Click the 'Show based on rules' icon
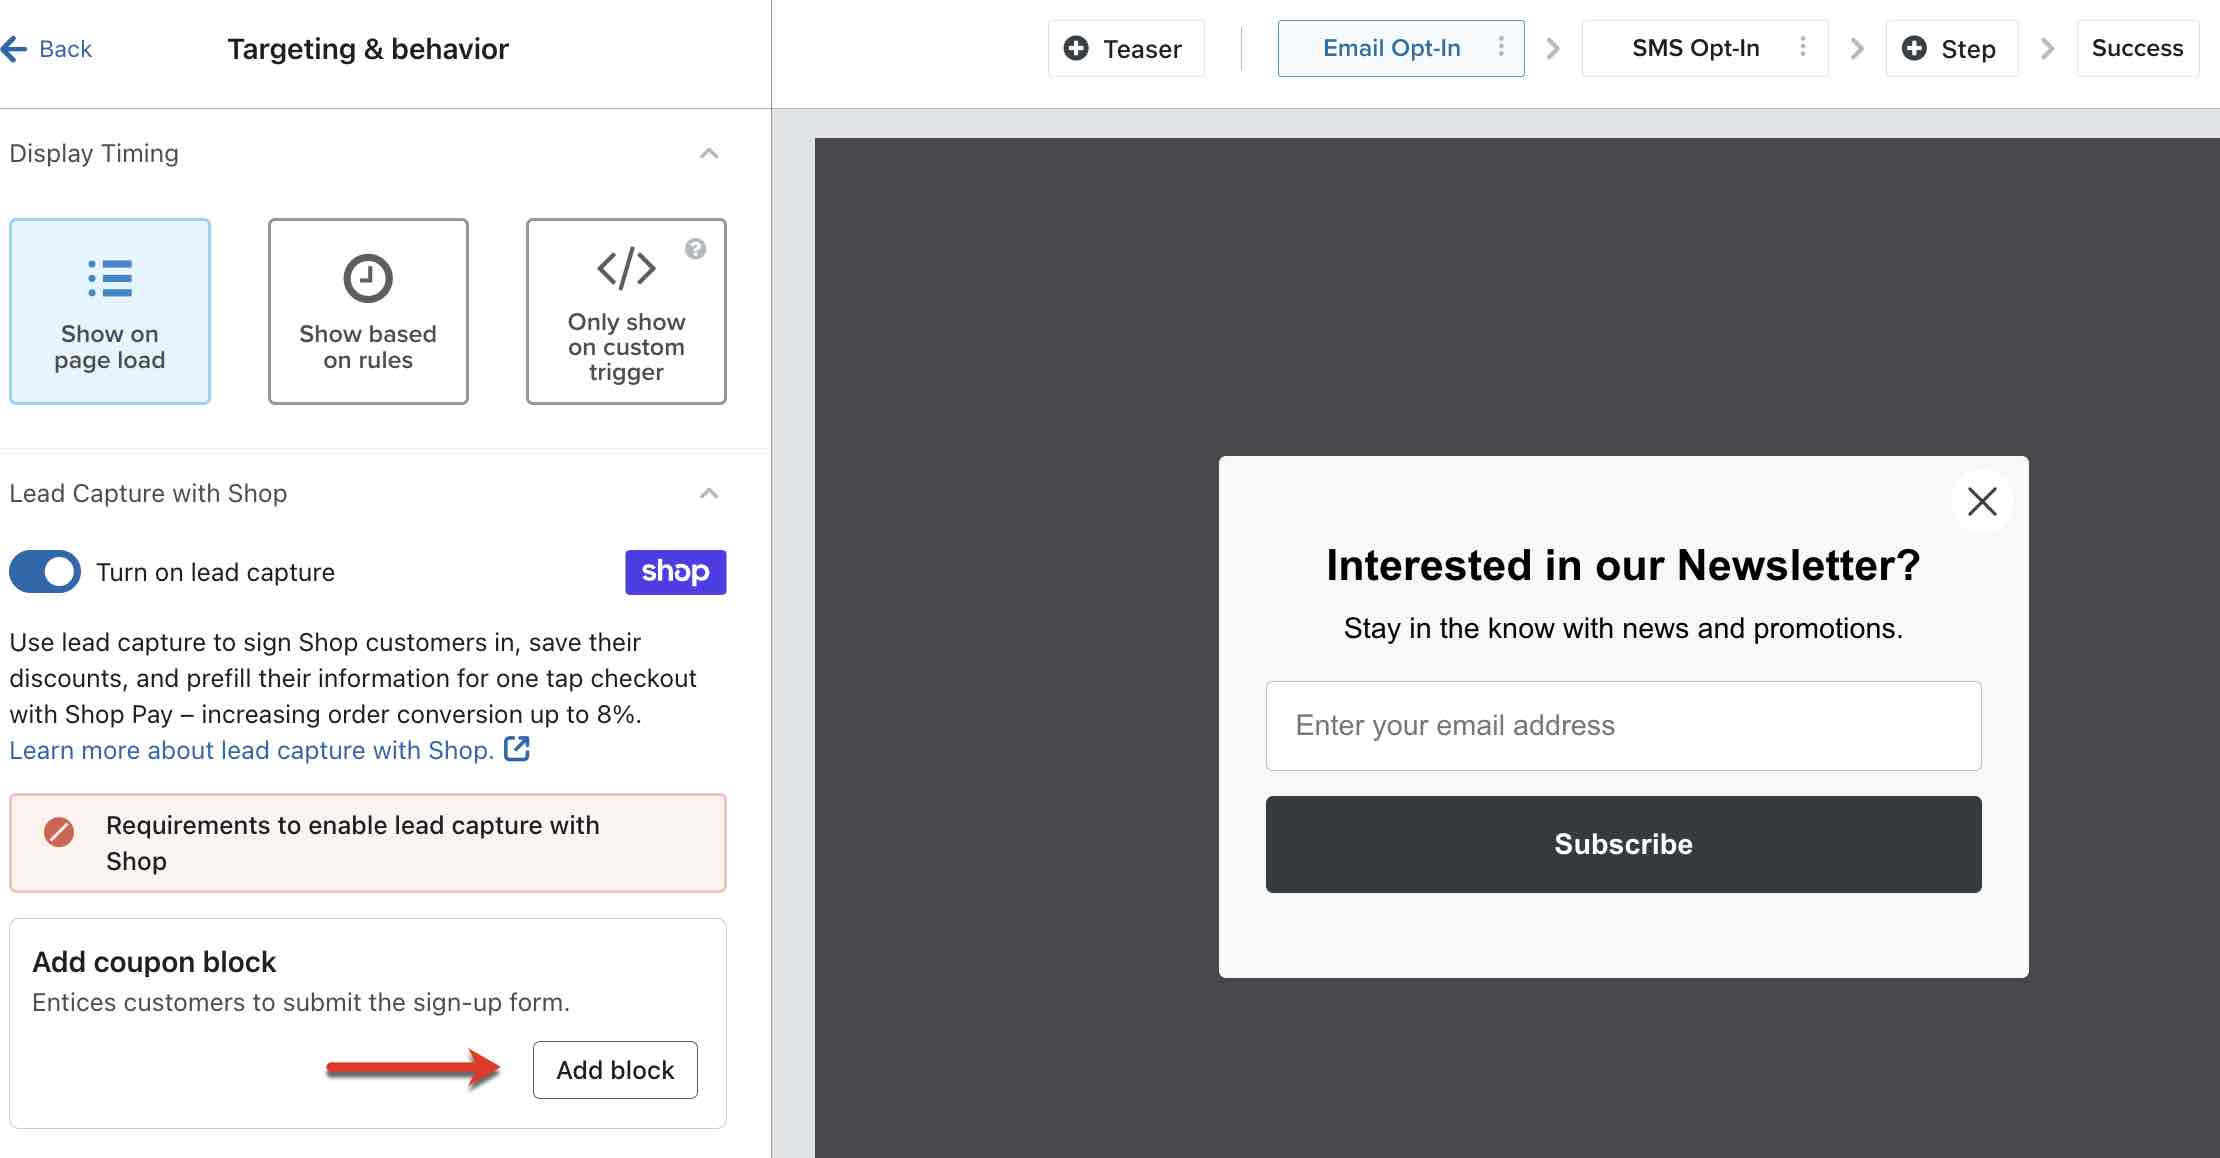This screenshot has width=2220, height=1158. 367,279
